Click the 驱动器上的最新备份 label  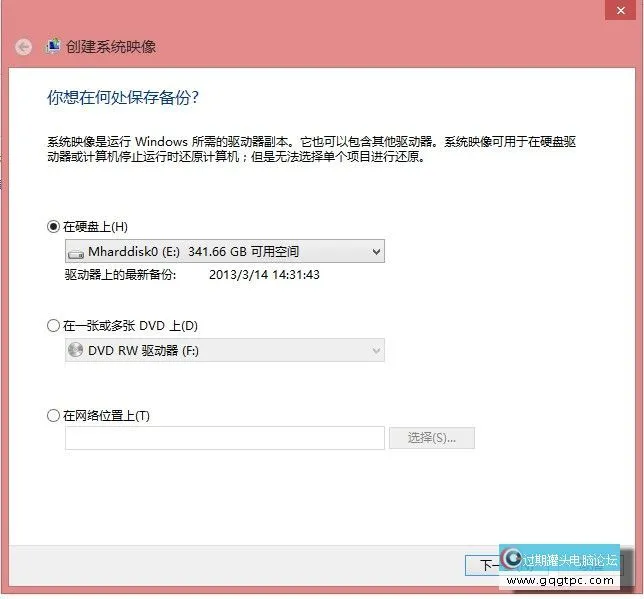click(120, 275)
